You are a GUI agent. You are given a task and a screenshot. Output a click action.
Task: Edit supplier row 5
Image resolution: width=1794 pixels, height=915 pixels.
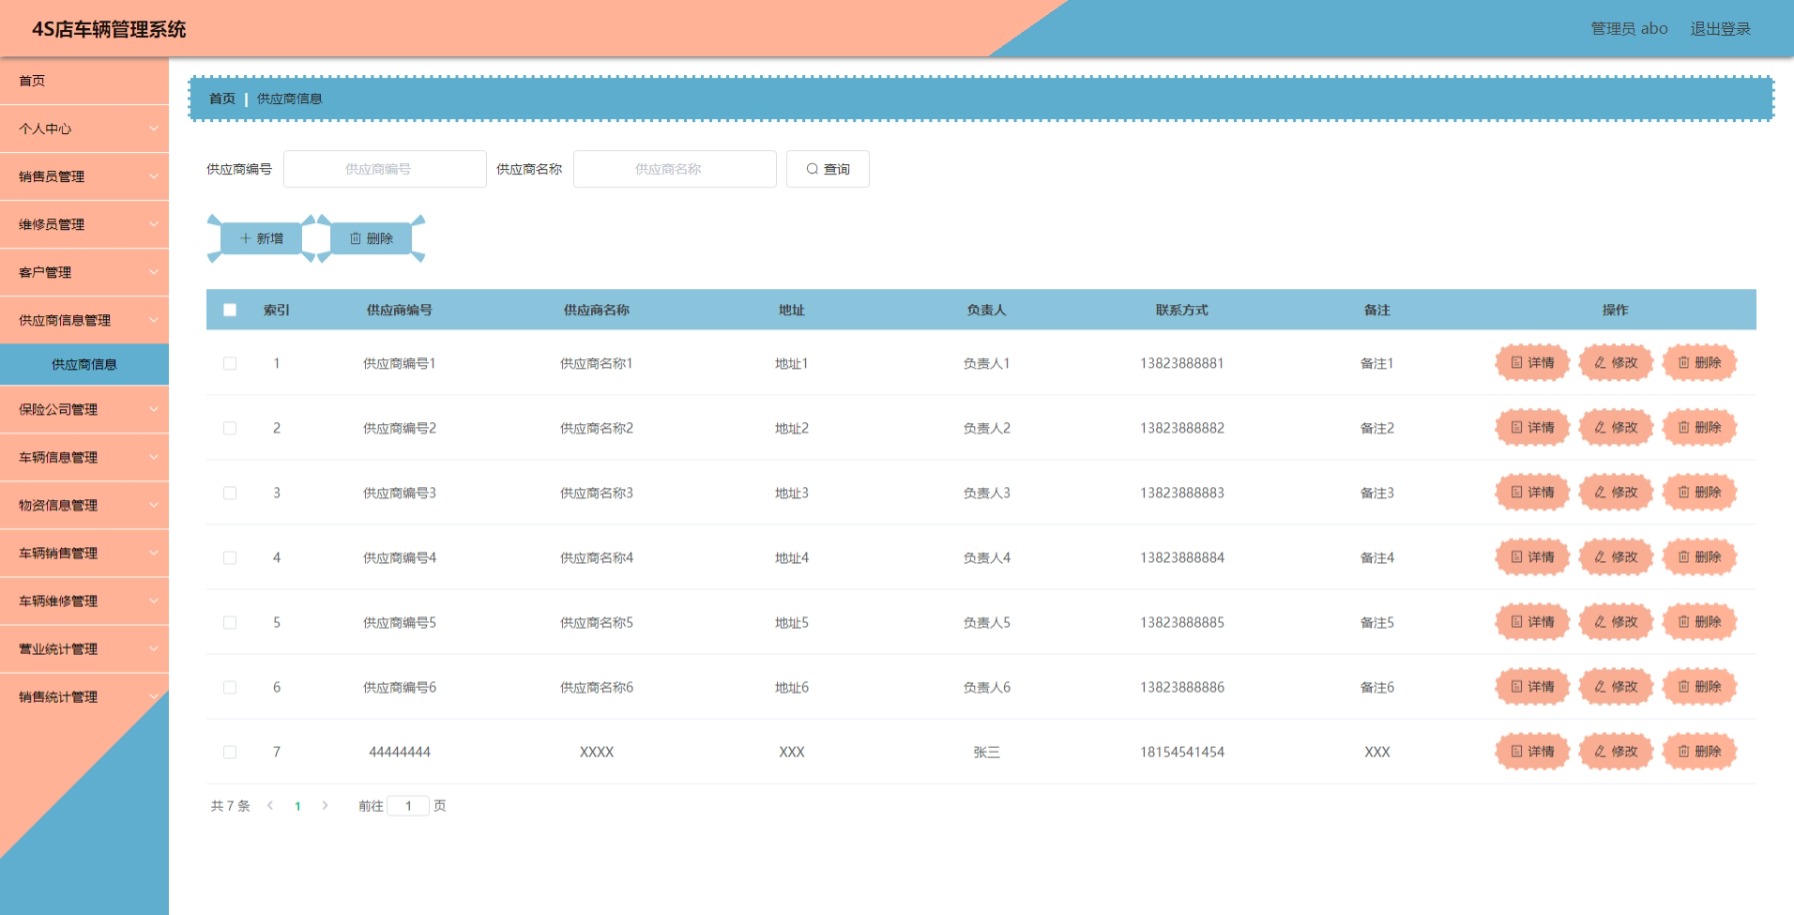point(1616,622)
